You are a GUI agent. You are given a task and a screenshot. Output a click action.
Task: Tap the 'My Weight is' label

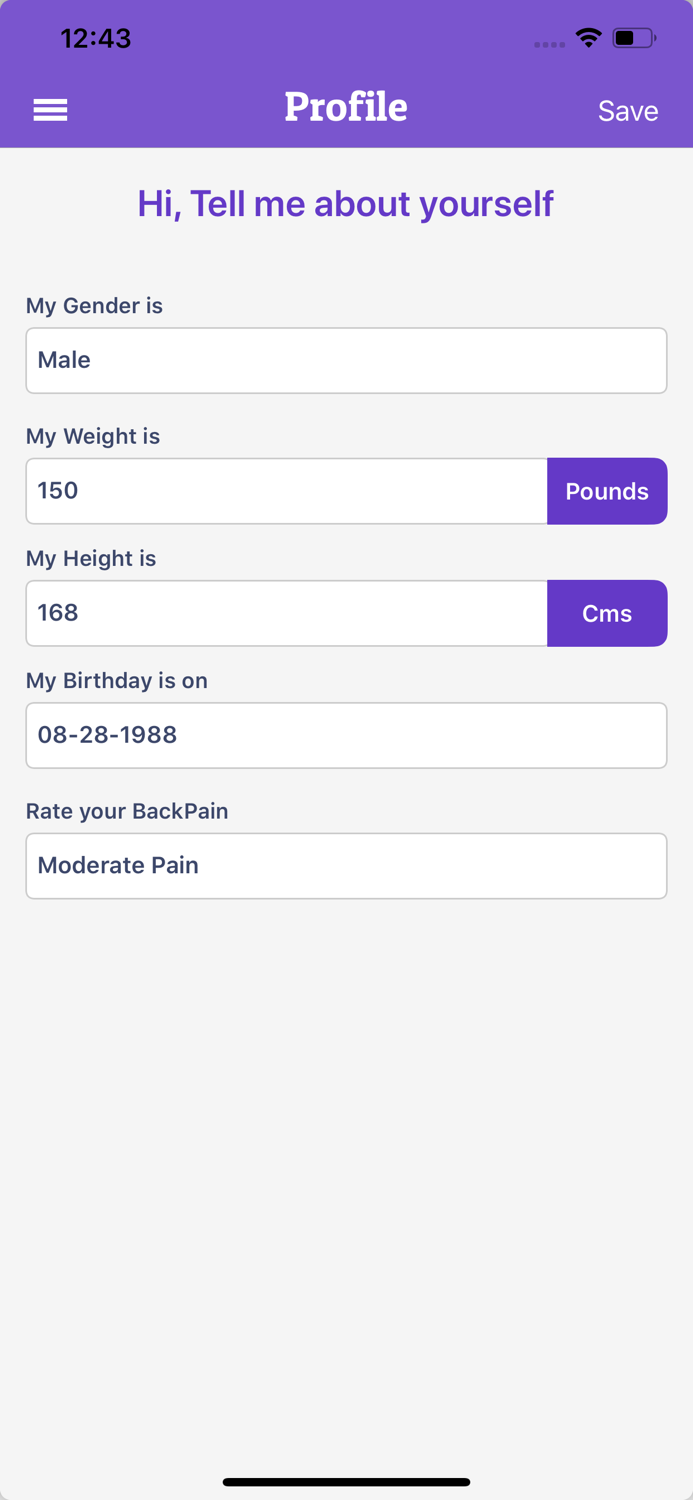point(93,436)
